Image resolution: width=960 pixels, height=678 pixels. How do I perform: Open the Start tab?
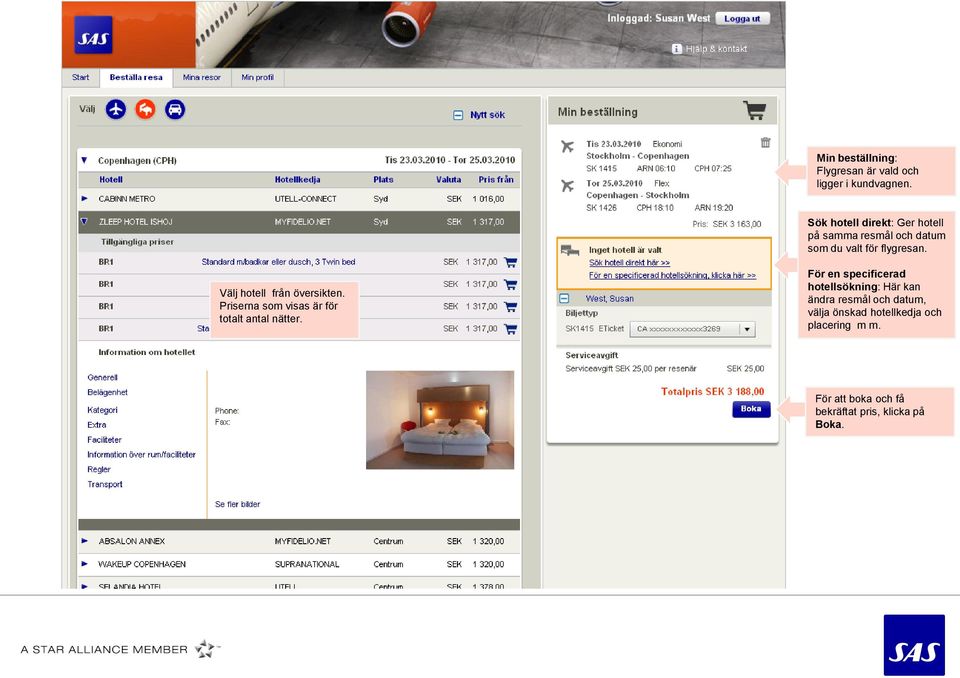tap(80, 78)
